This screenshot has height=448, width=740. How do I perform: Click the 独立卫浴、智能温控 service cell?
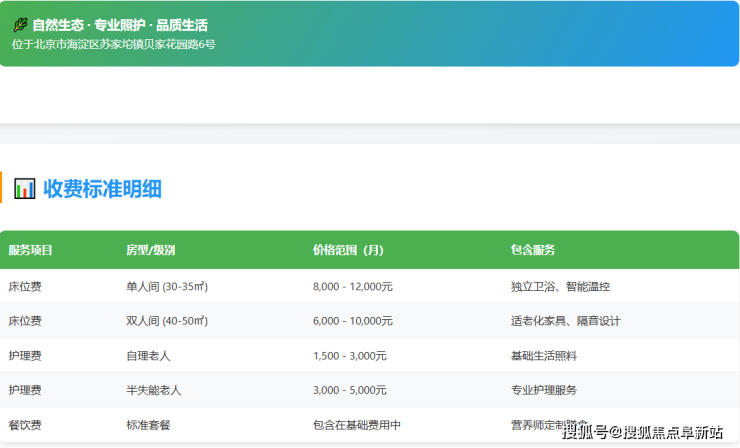[560, 286]
